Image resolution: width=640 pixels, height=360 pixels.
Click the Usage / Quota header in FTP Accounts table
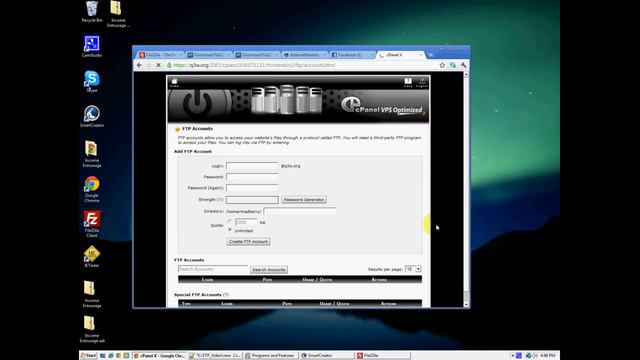[317, 280]
